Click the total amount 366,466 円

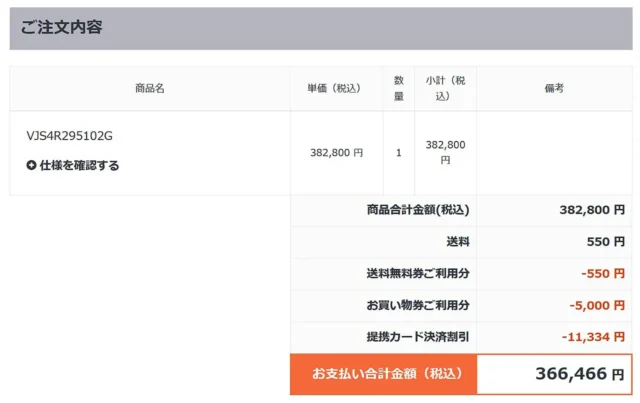579,375
